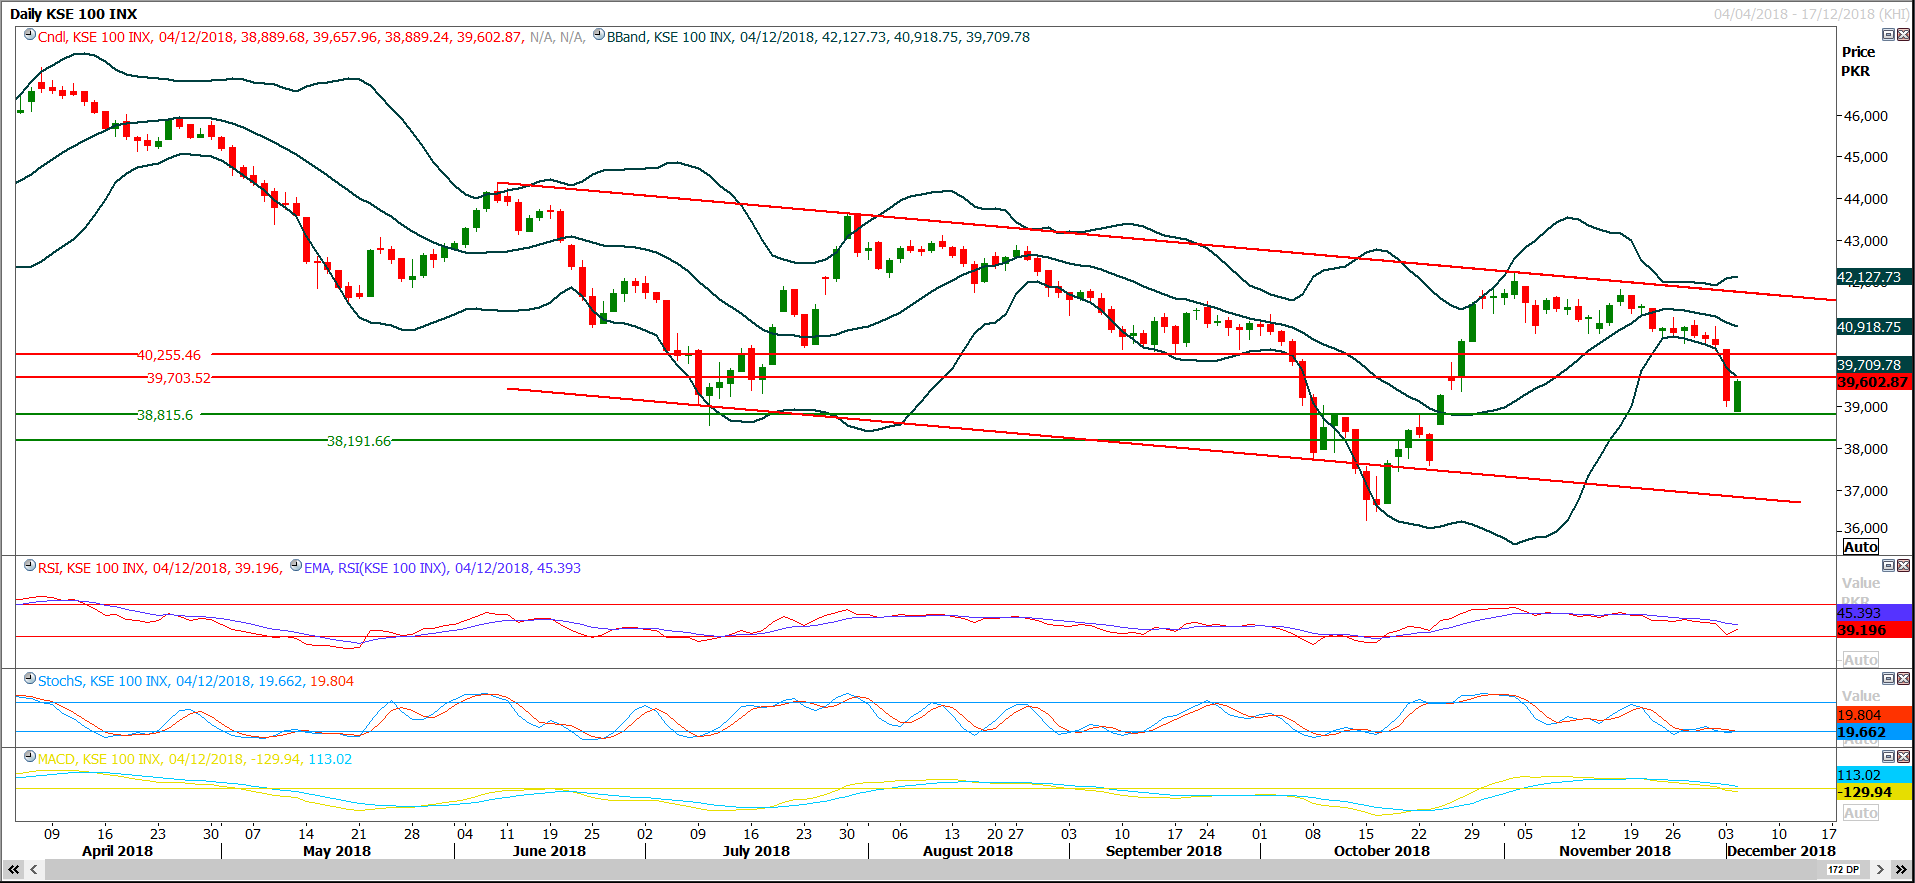Screen dimensions: 1915x883
Task: Click the 45.393 EMA value tag
Action: [x=1874, y=613]
